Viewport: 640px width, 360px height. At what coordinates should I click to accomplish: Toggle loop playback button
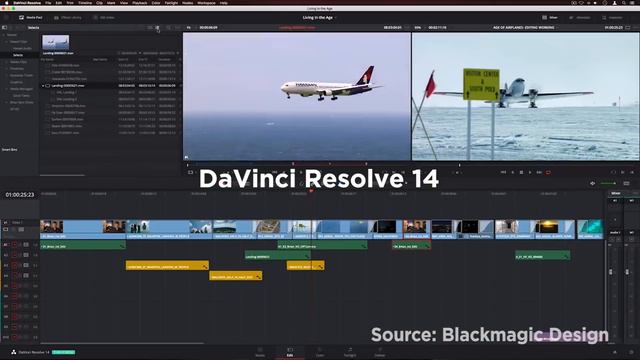tap(548, 172)
